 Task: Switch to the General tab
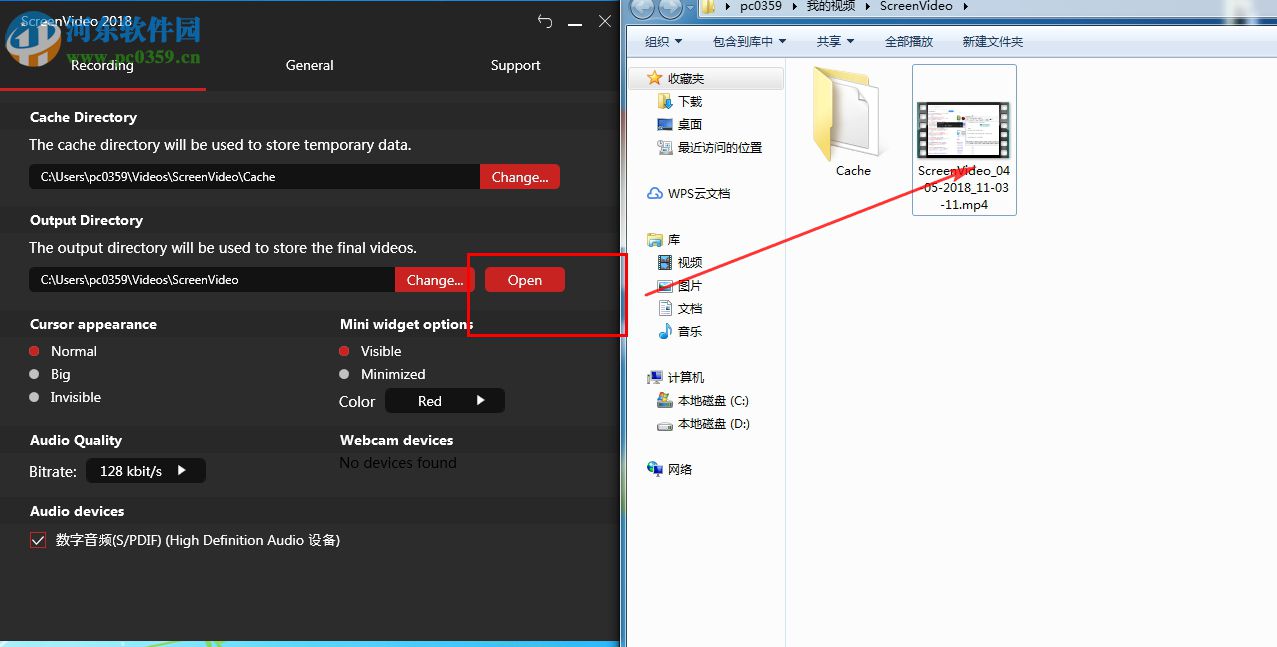coord(309,66)
